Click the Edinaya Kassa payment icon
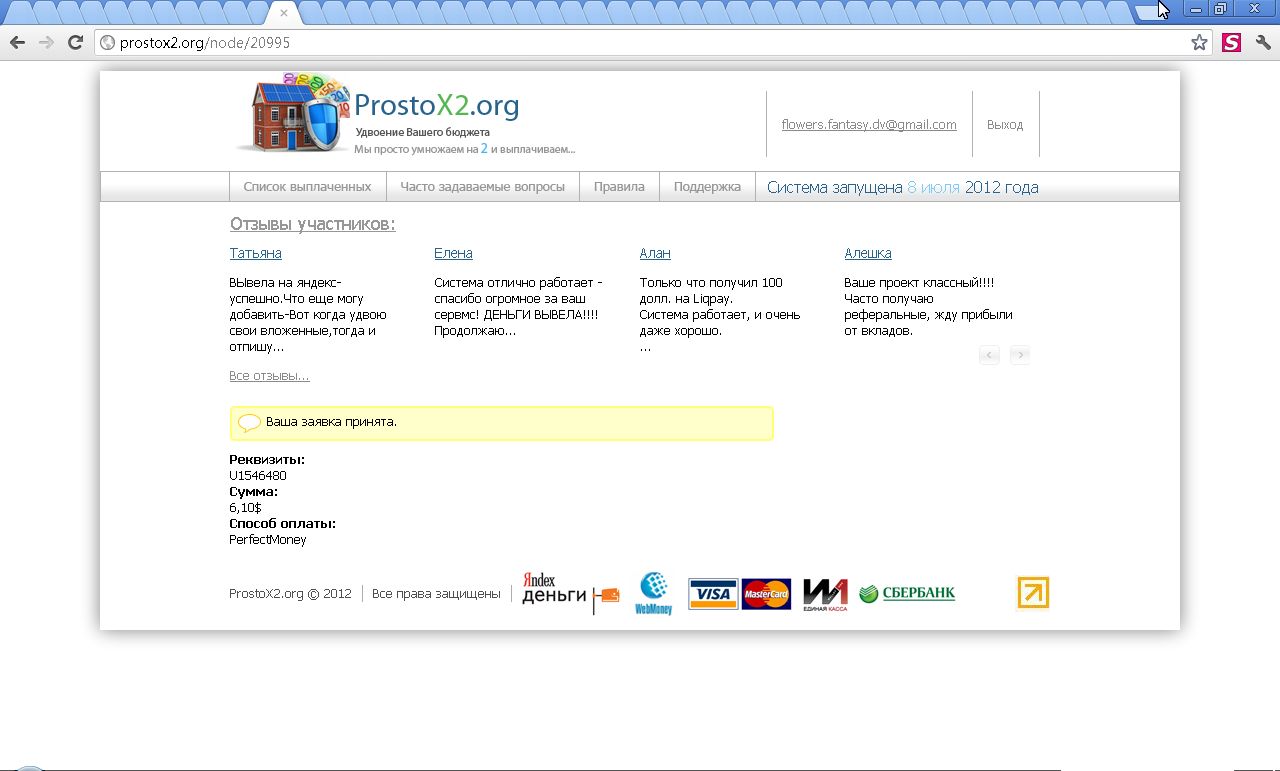This screenshot has height=771, width=1280. pos(825,594)
